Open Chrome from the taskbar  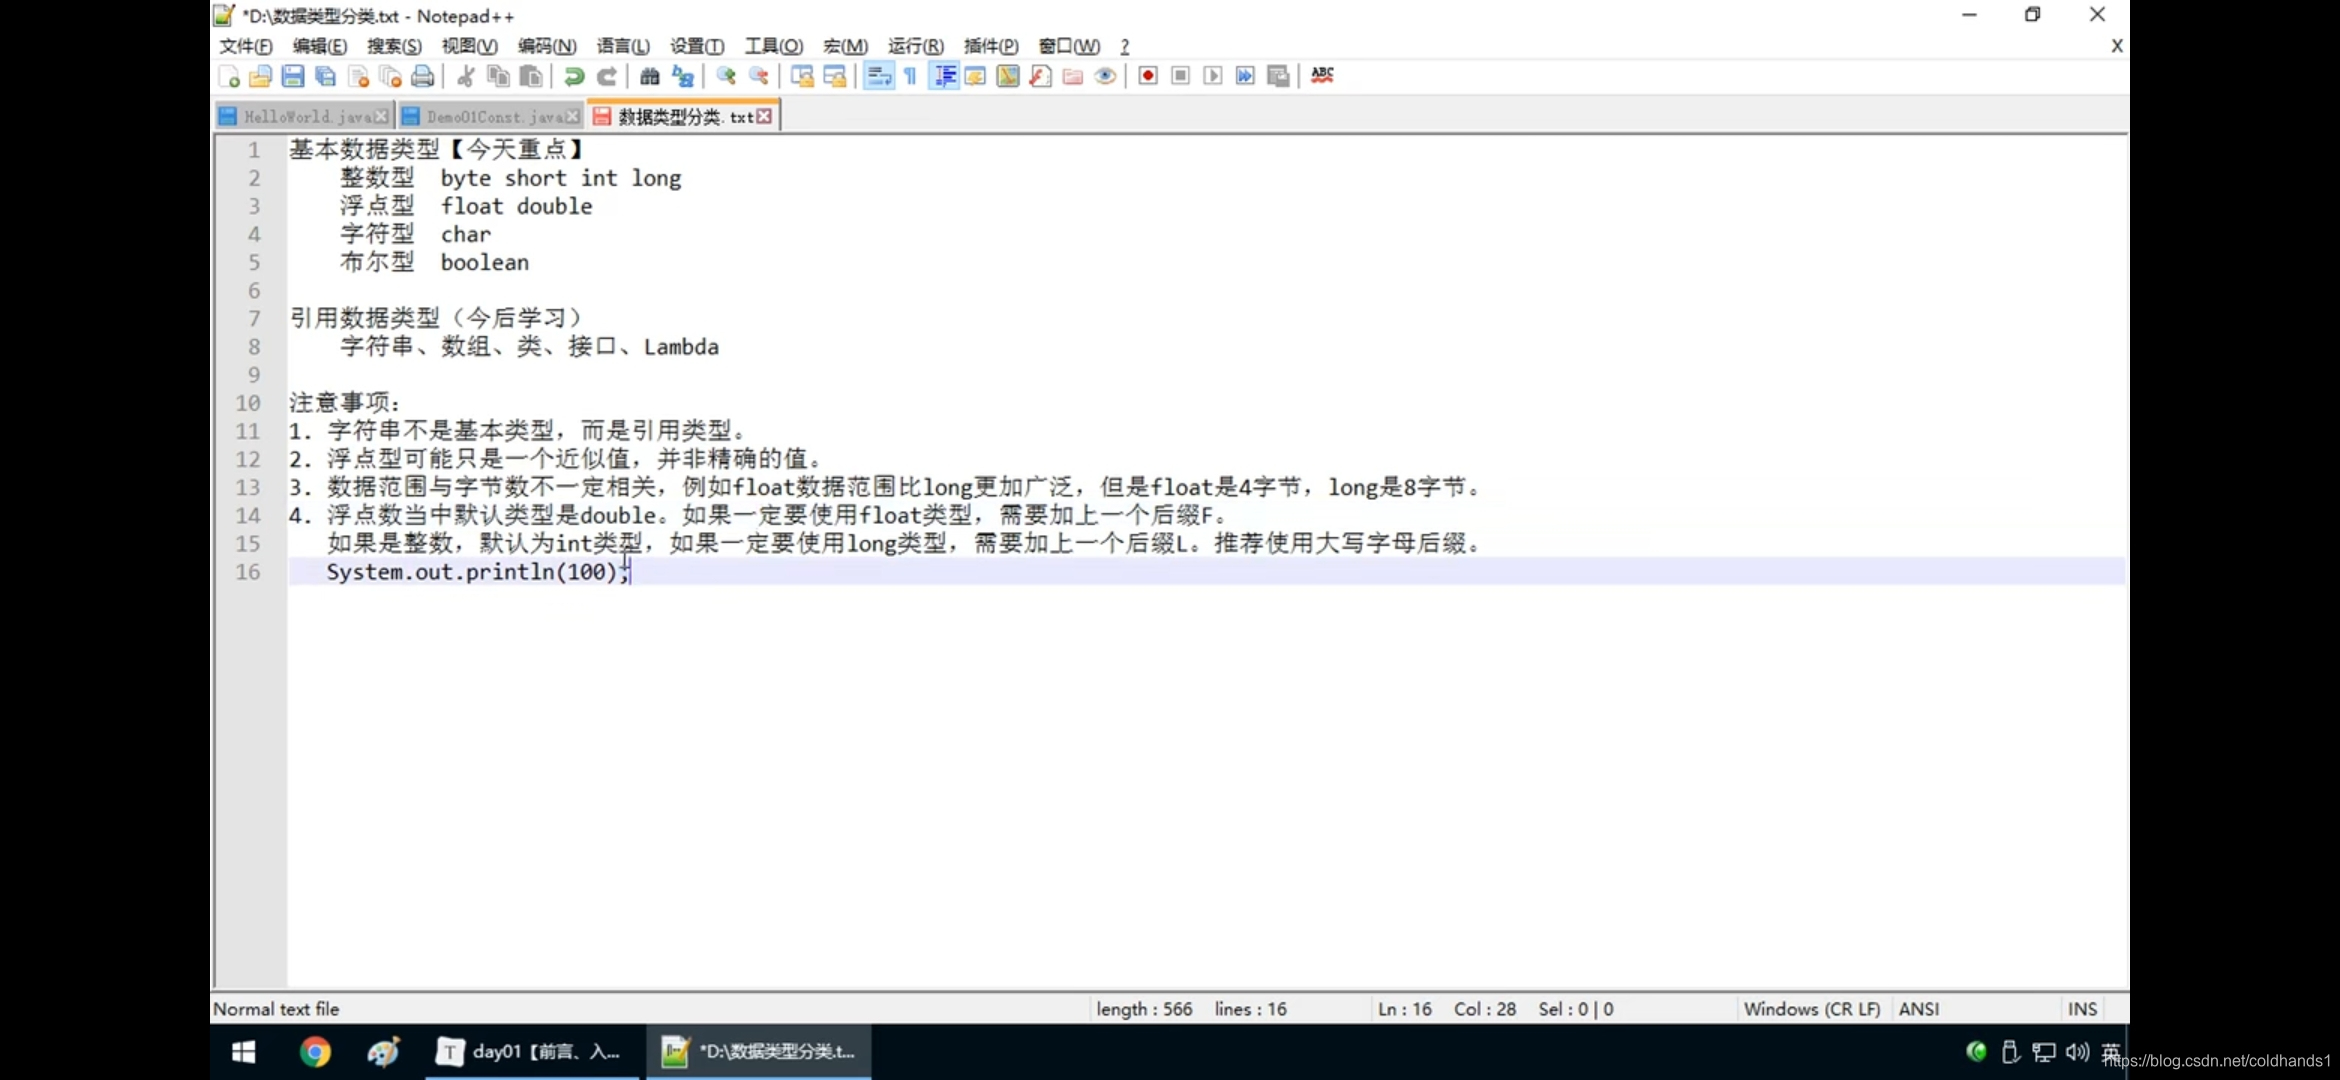tap(315, 1052)
